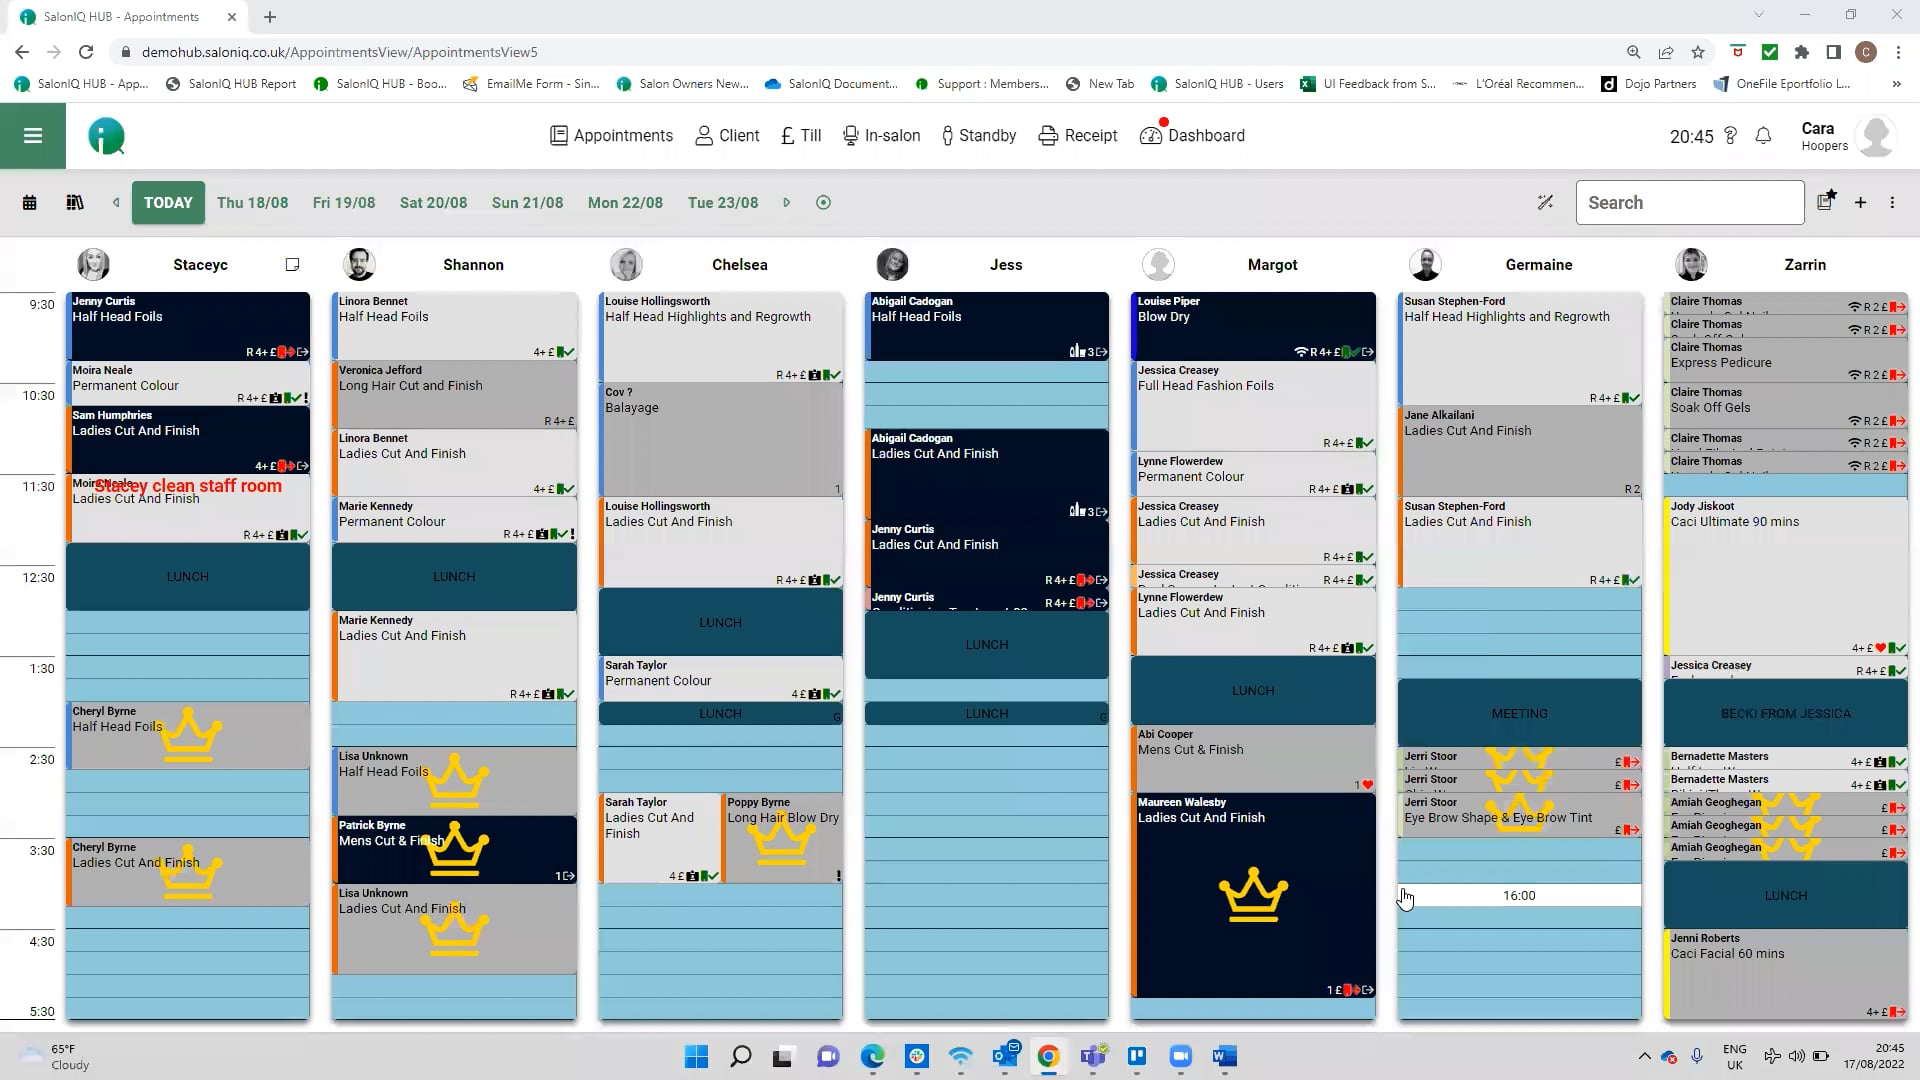Select Sat 20/08 date

(433, 203)
